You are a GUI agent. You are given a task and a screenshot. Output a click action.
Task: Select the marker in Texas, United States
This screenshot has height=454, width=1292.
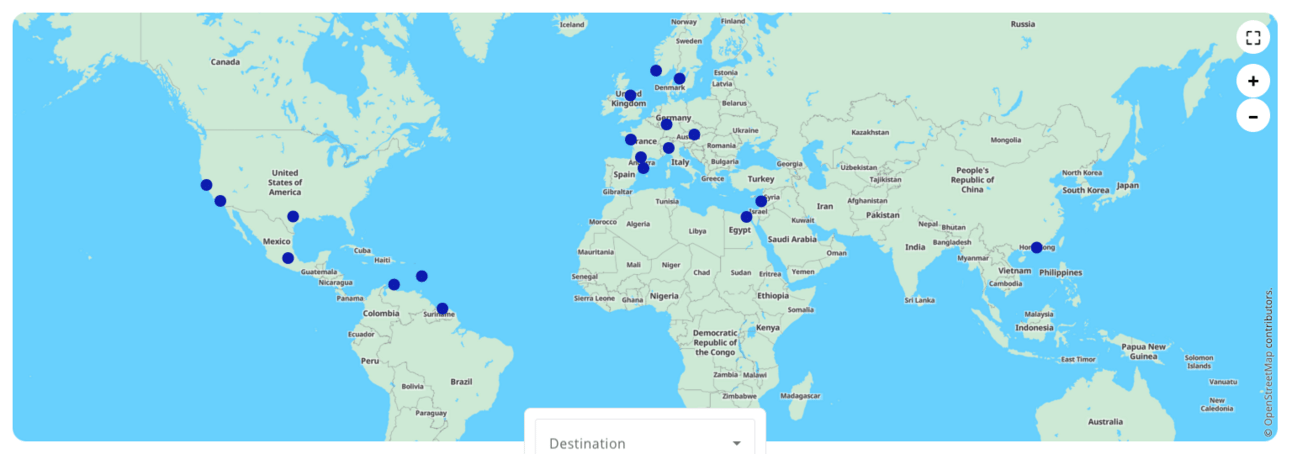(x=293, y=216)
